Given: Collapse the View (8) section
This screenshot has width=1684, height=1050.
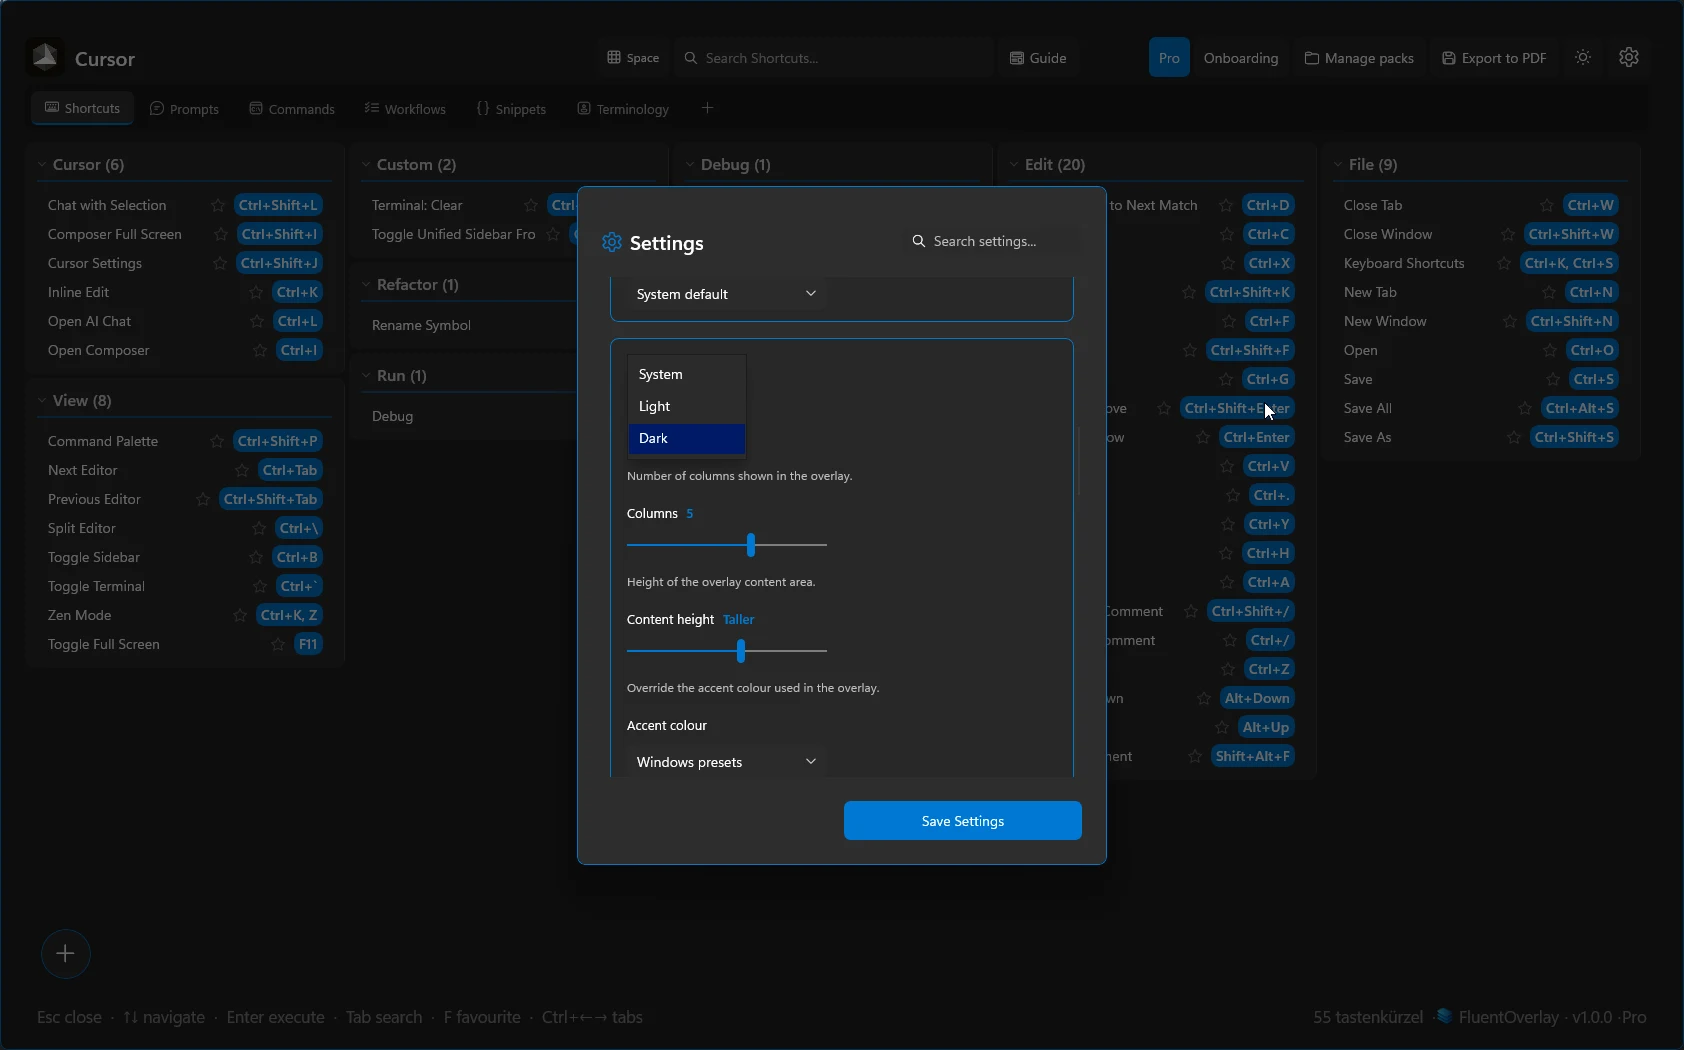Looking at the screenshot, I should (x=41, y=400).
